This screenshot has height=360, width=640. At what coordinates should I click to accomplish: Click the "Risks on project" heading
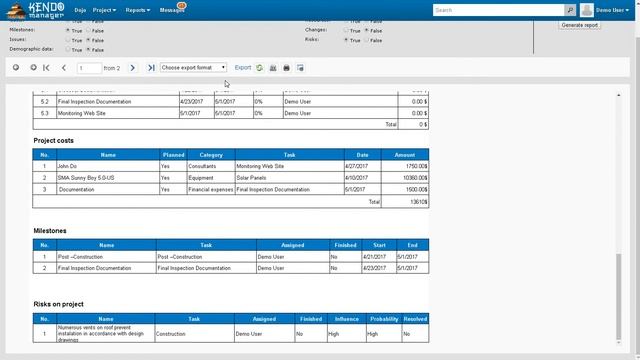[x=58, y=304]
